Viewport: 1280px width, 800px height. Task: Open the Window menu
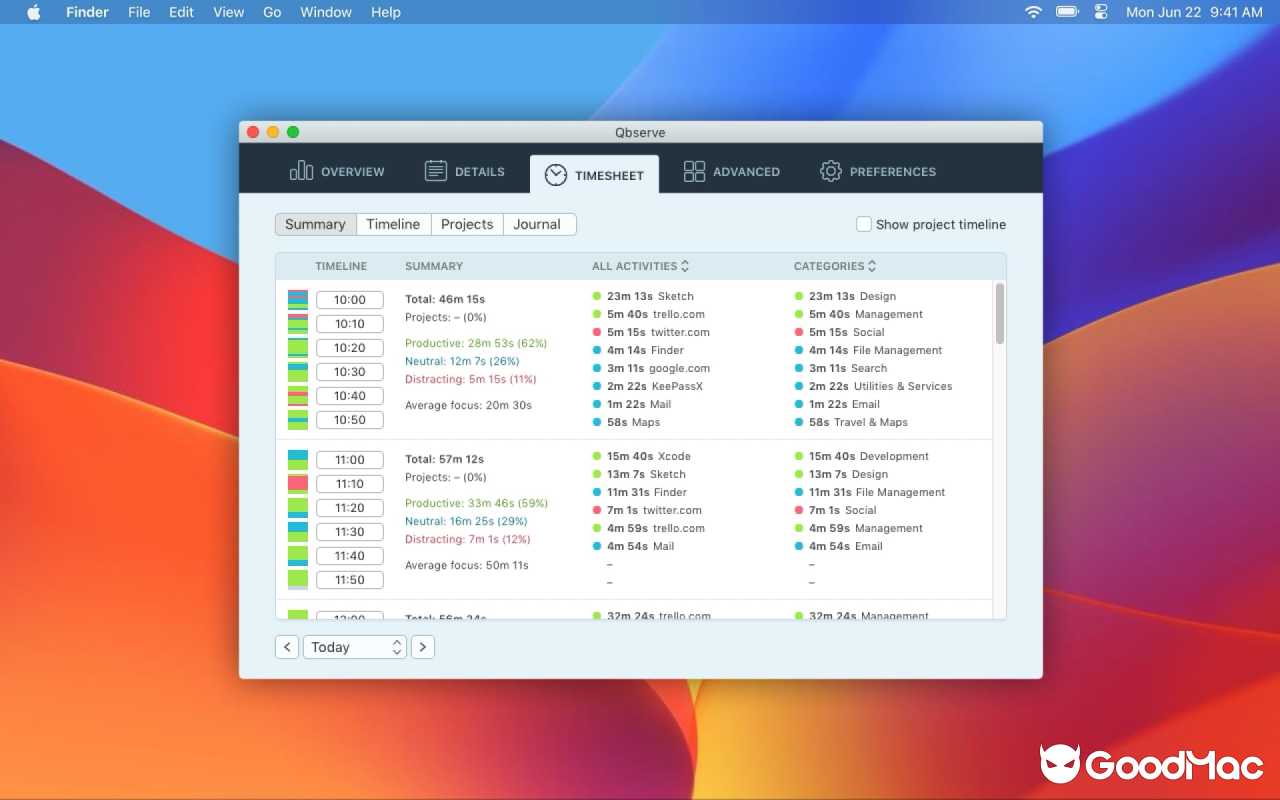(x=326, y=12)
